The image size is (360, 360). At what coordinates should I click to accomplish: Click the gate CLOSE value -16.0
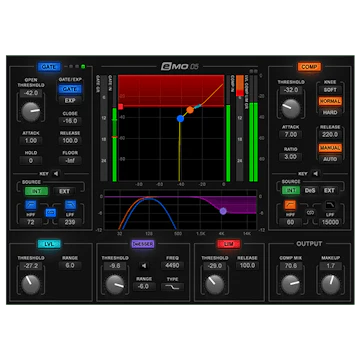(x=70, y=121)
